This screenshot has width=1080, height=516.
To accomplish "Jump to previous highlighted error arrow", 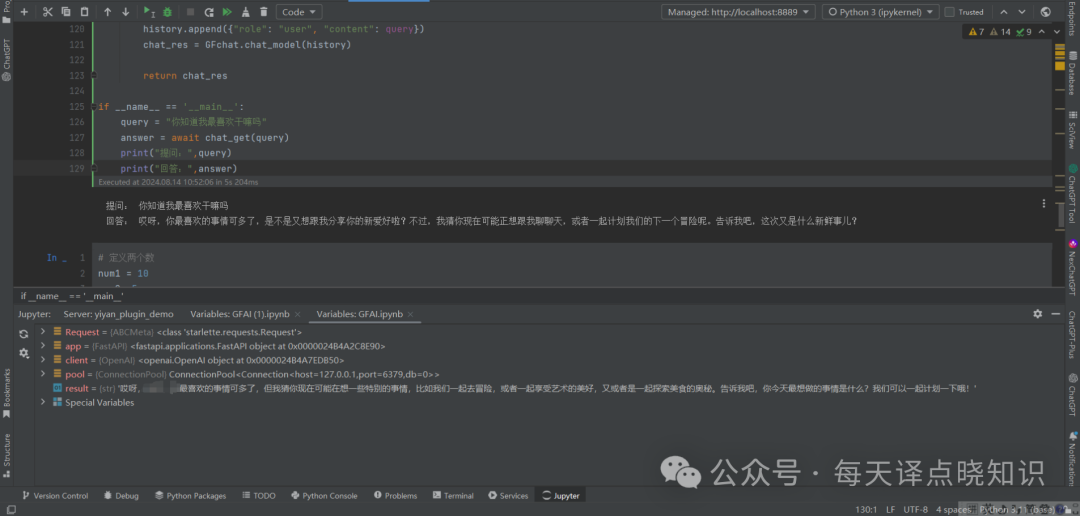I will click(x=1043, y=32).
